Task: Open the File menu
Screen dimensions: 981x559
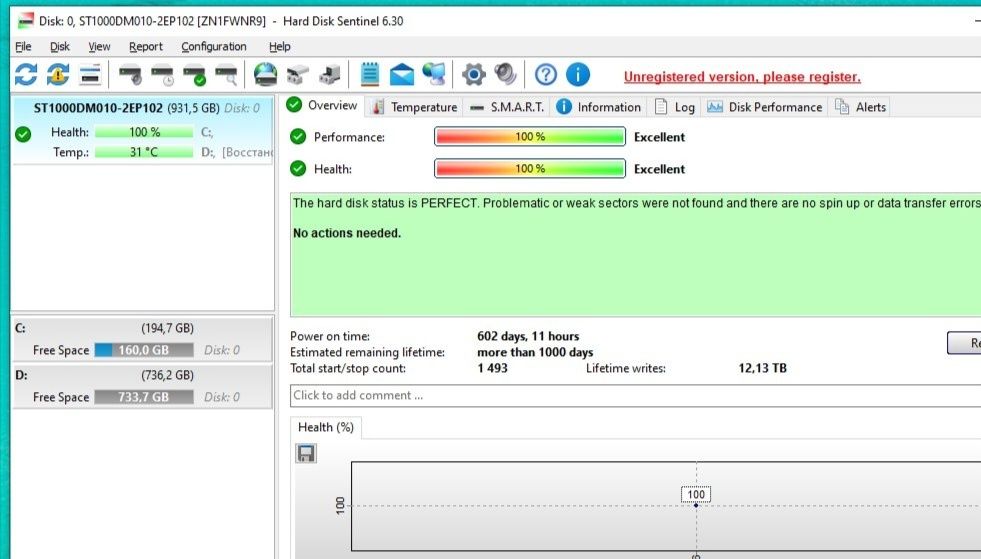Action: point(23,46)
